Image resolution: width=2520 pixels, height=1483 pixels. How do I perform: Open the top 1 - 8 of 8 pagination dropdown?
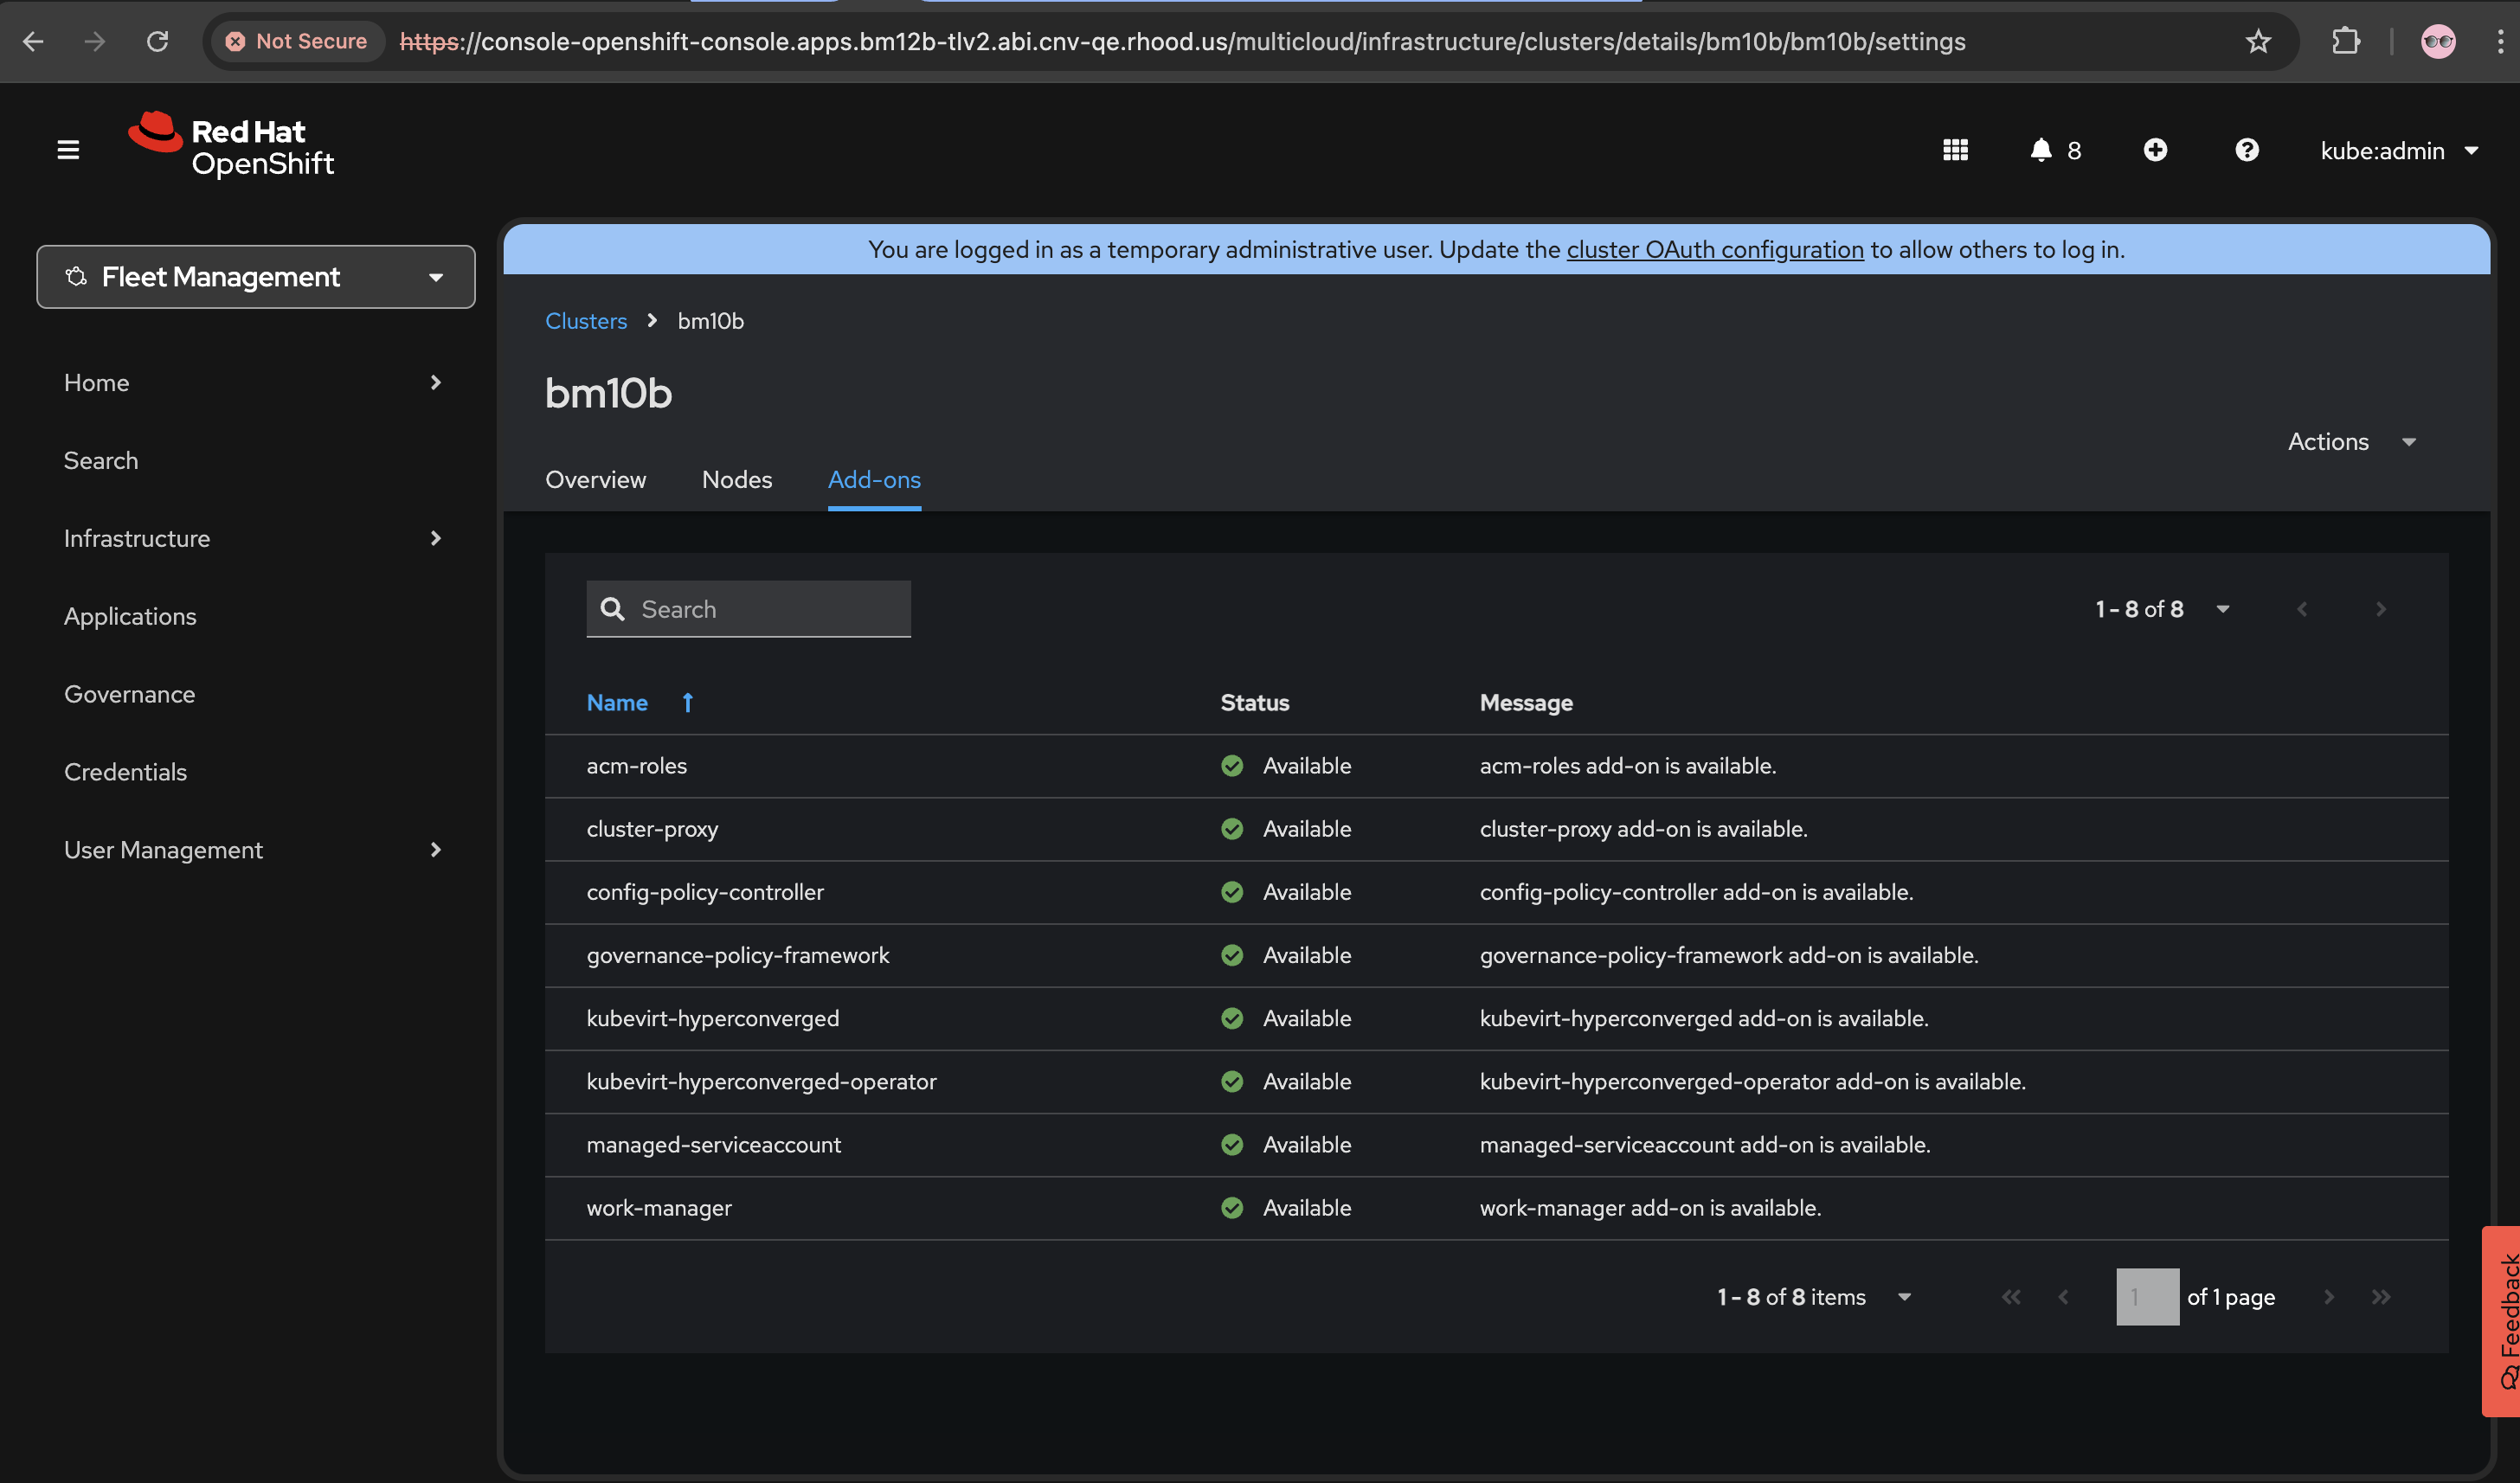point(2162,609)
